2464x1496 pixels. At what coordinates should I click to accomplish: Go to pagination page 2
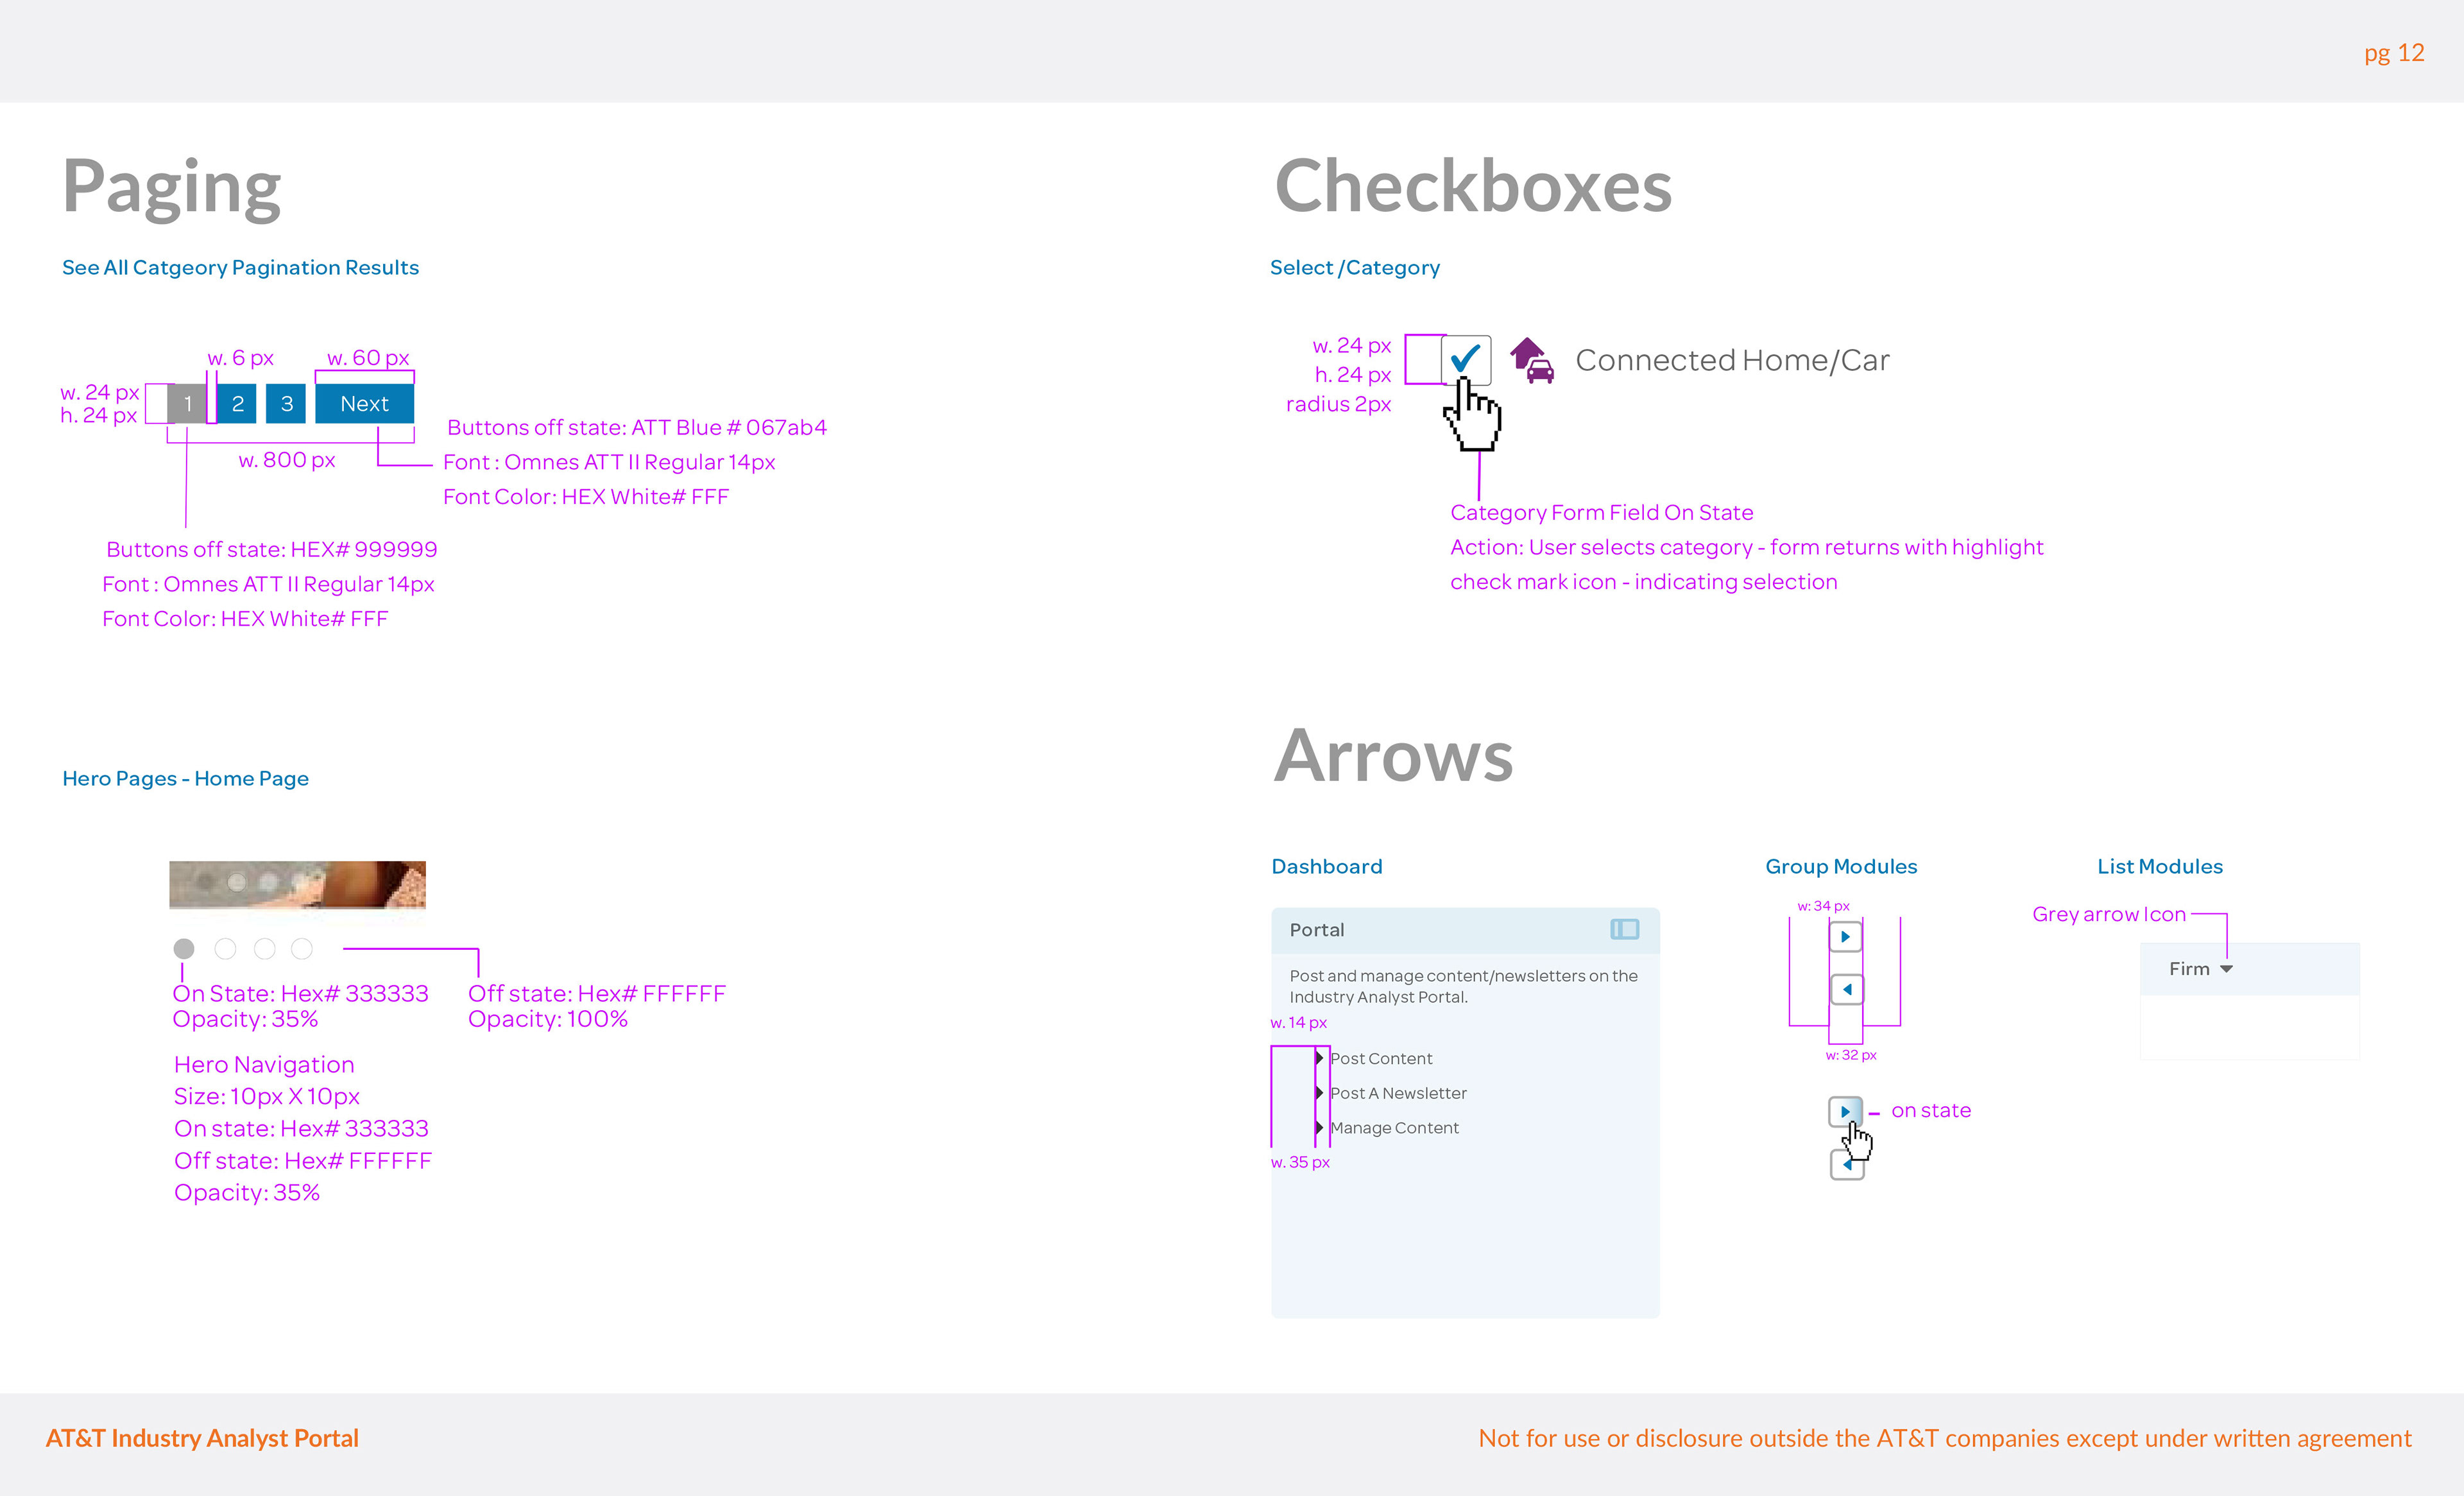point(237,404)
